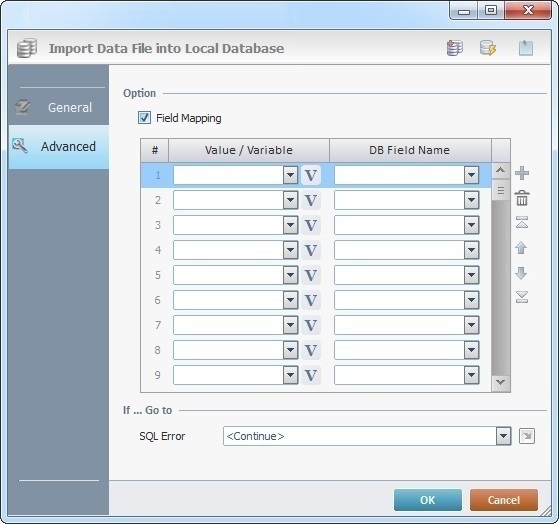559x524 pixels.
Task: Open the SQL Error dropdown
Action: pyautogui.click(x=503, y=436)
